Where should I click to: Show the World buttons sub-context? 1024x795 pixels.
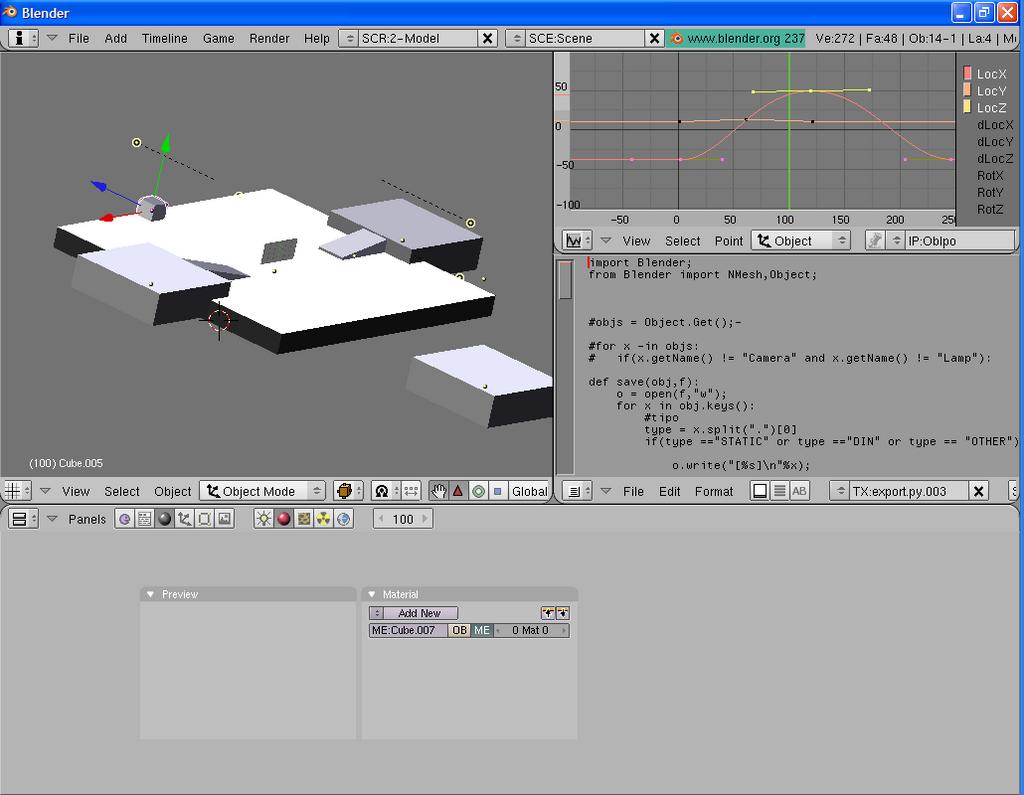pos(344,519)
